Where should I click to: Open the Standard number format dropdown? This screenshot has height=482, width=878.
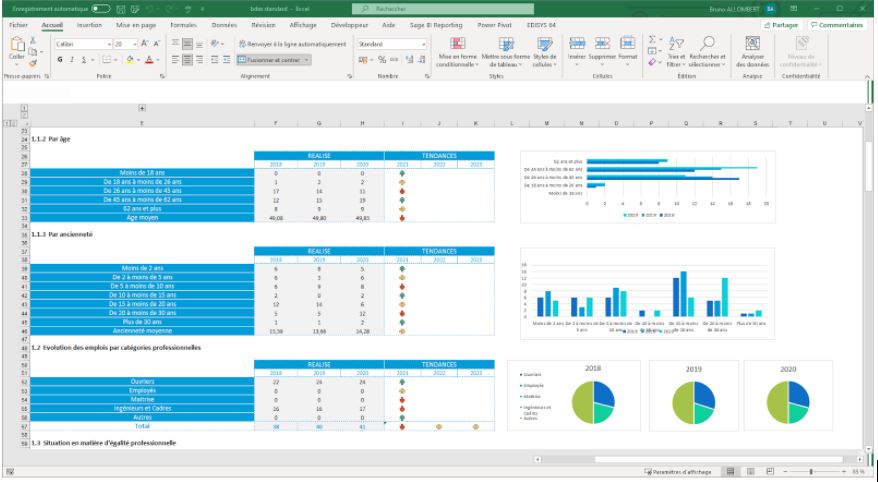click(423, 44)
